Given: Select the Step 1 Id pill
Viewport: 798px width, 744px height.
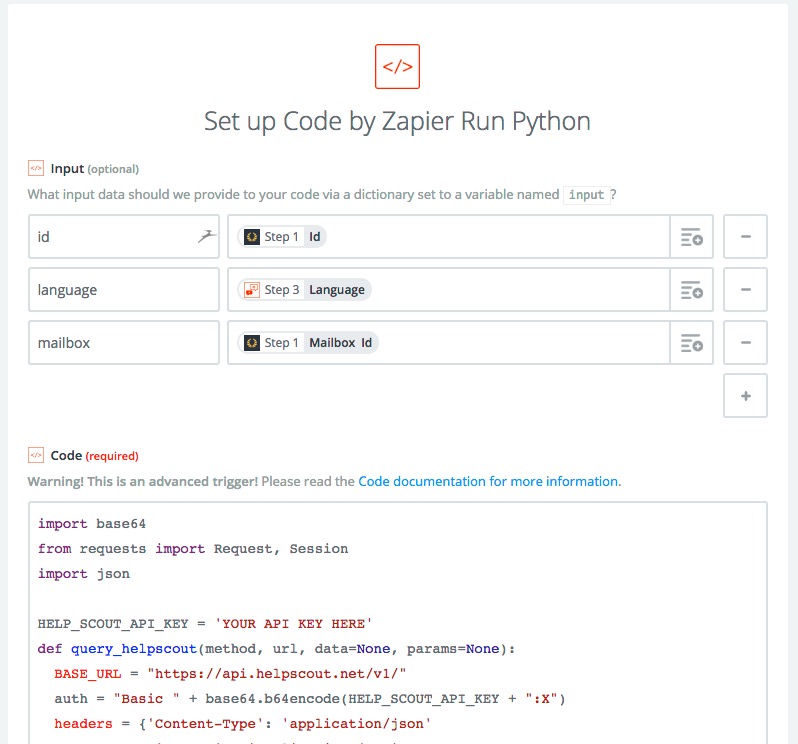Looking at the screenshot, I should coord(282,237).
